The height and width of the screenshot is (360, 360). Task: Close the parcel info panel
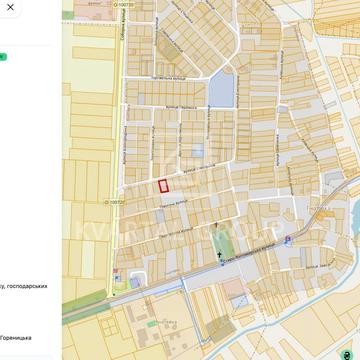(10, 7)
